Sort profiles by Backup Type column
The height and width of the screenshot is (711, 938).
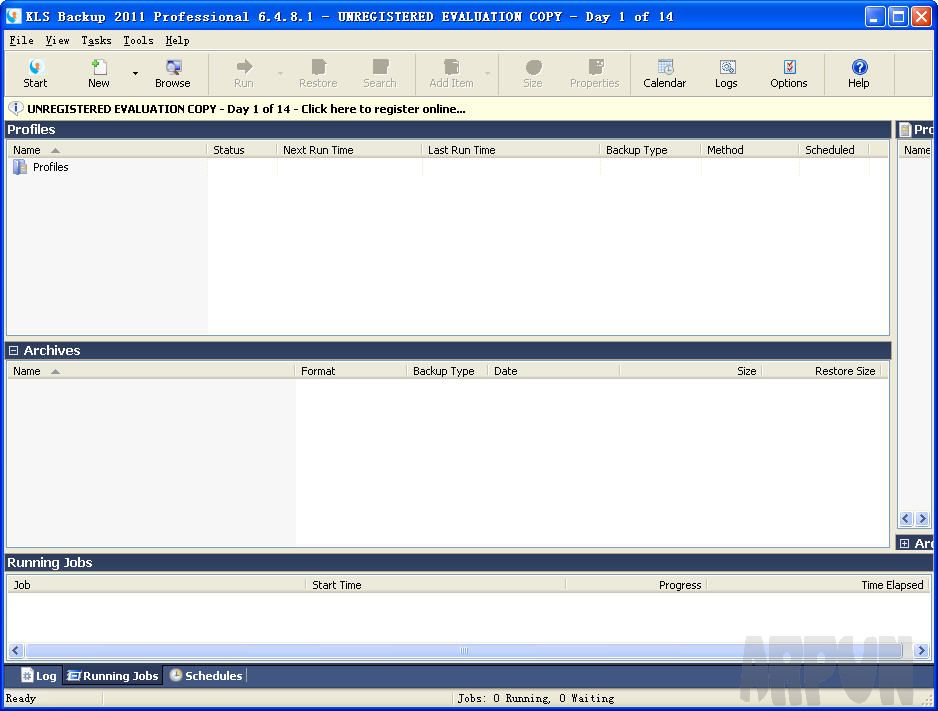coord(650,150)
